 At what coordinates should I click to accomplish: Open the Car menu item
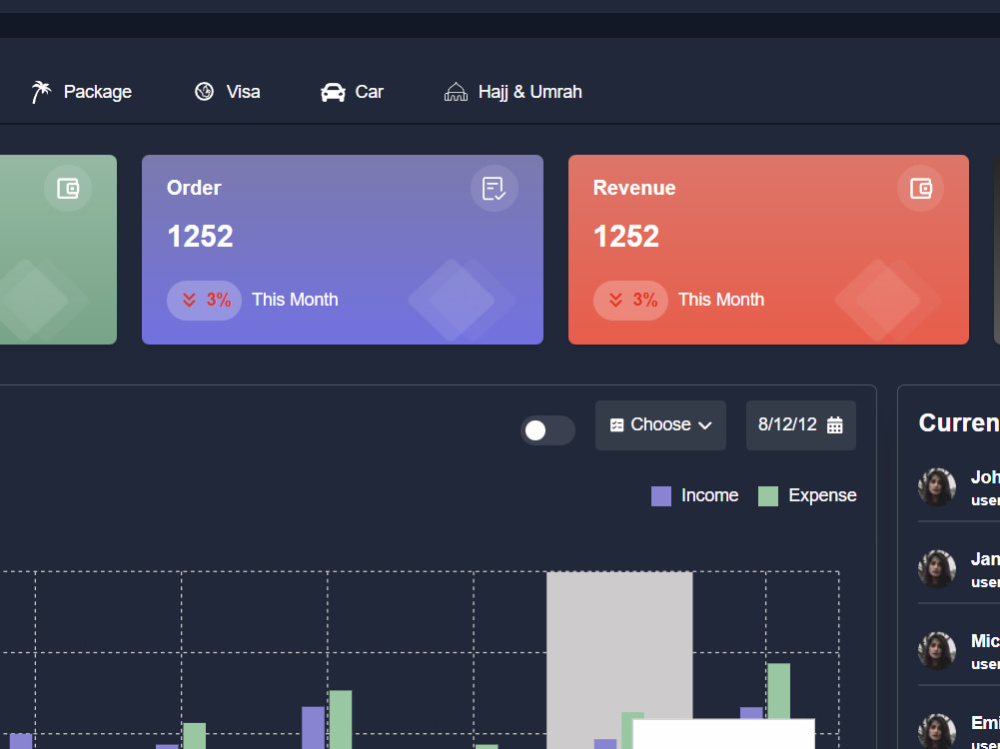coord(352,92)
